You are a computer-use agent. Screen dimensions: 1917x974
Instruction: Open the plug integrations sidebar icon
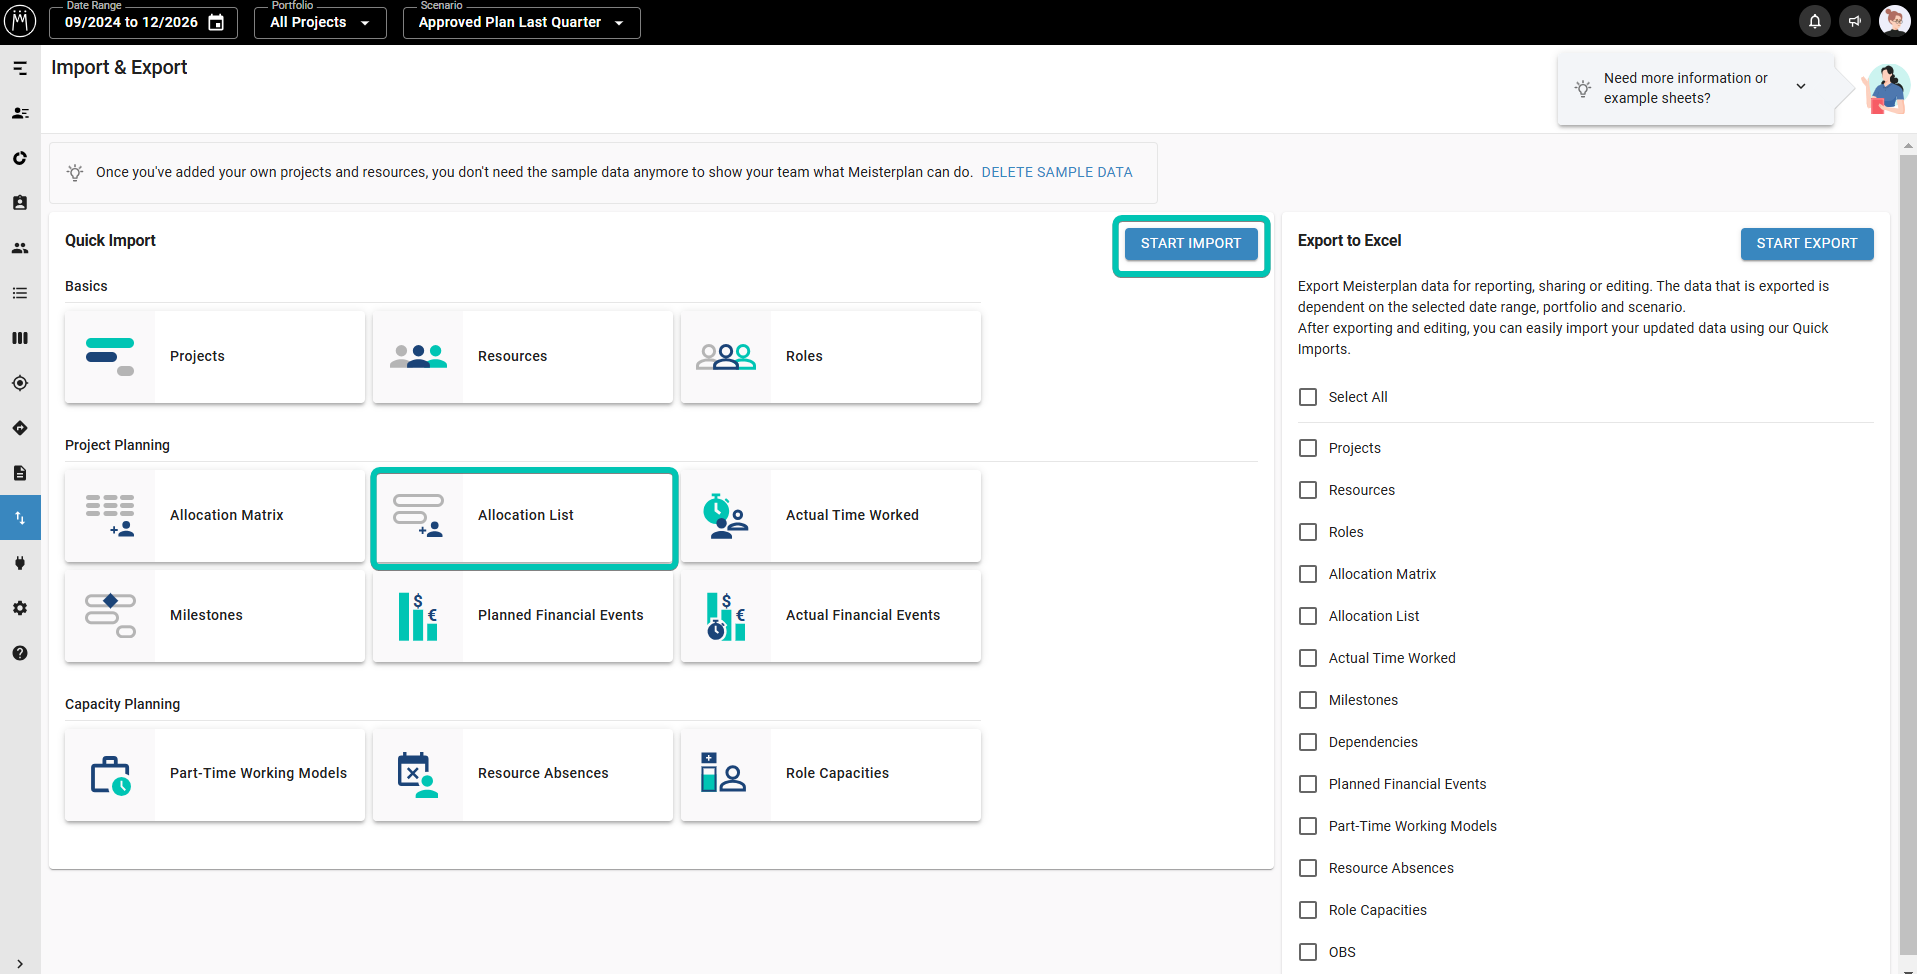click(x=20, y=563)
